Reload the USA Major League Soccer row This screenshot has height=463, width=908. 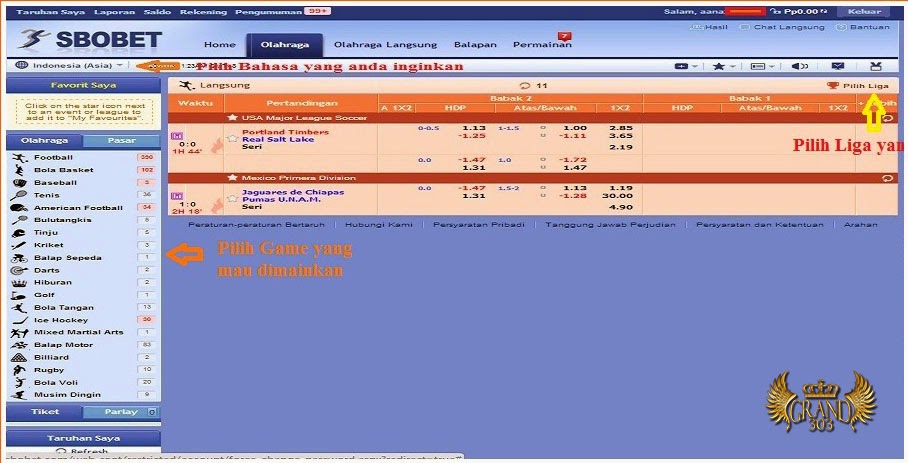pos(887,118)
